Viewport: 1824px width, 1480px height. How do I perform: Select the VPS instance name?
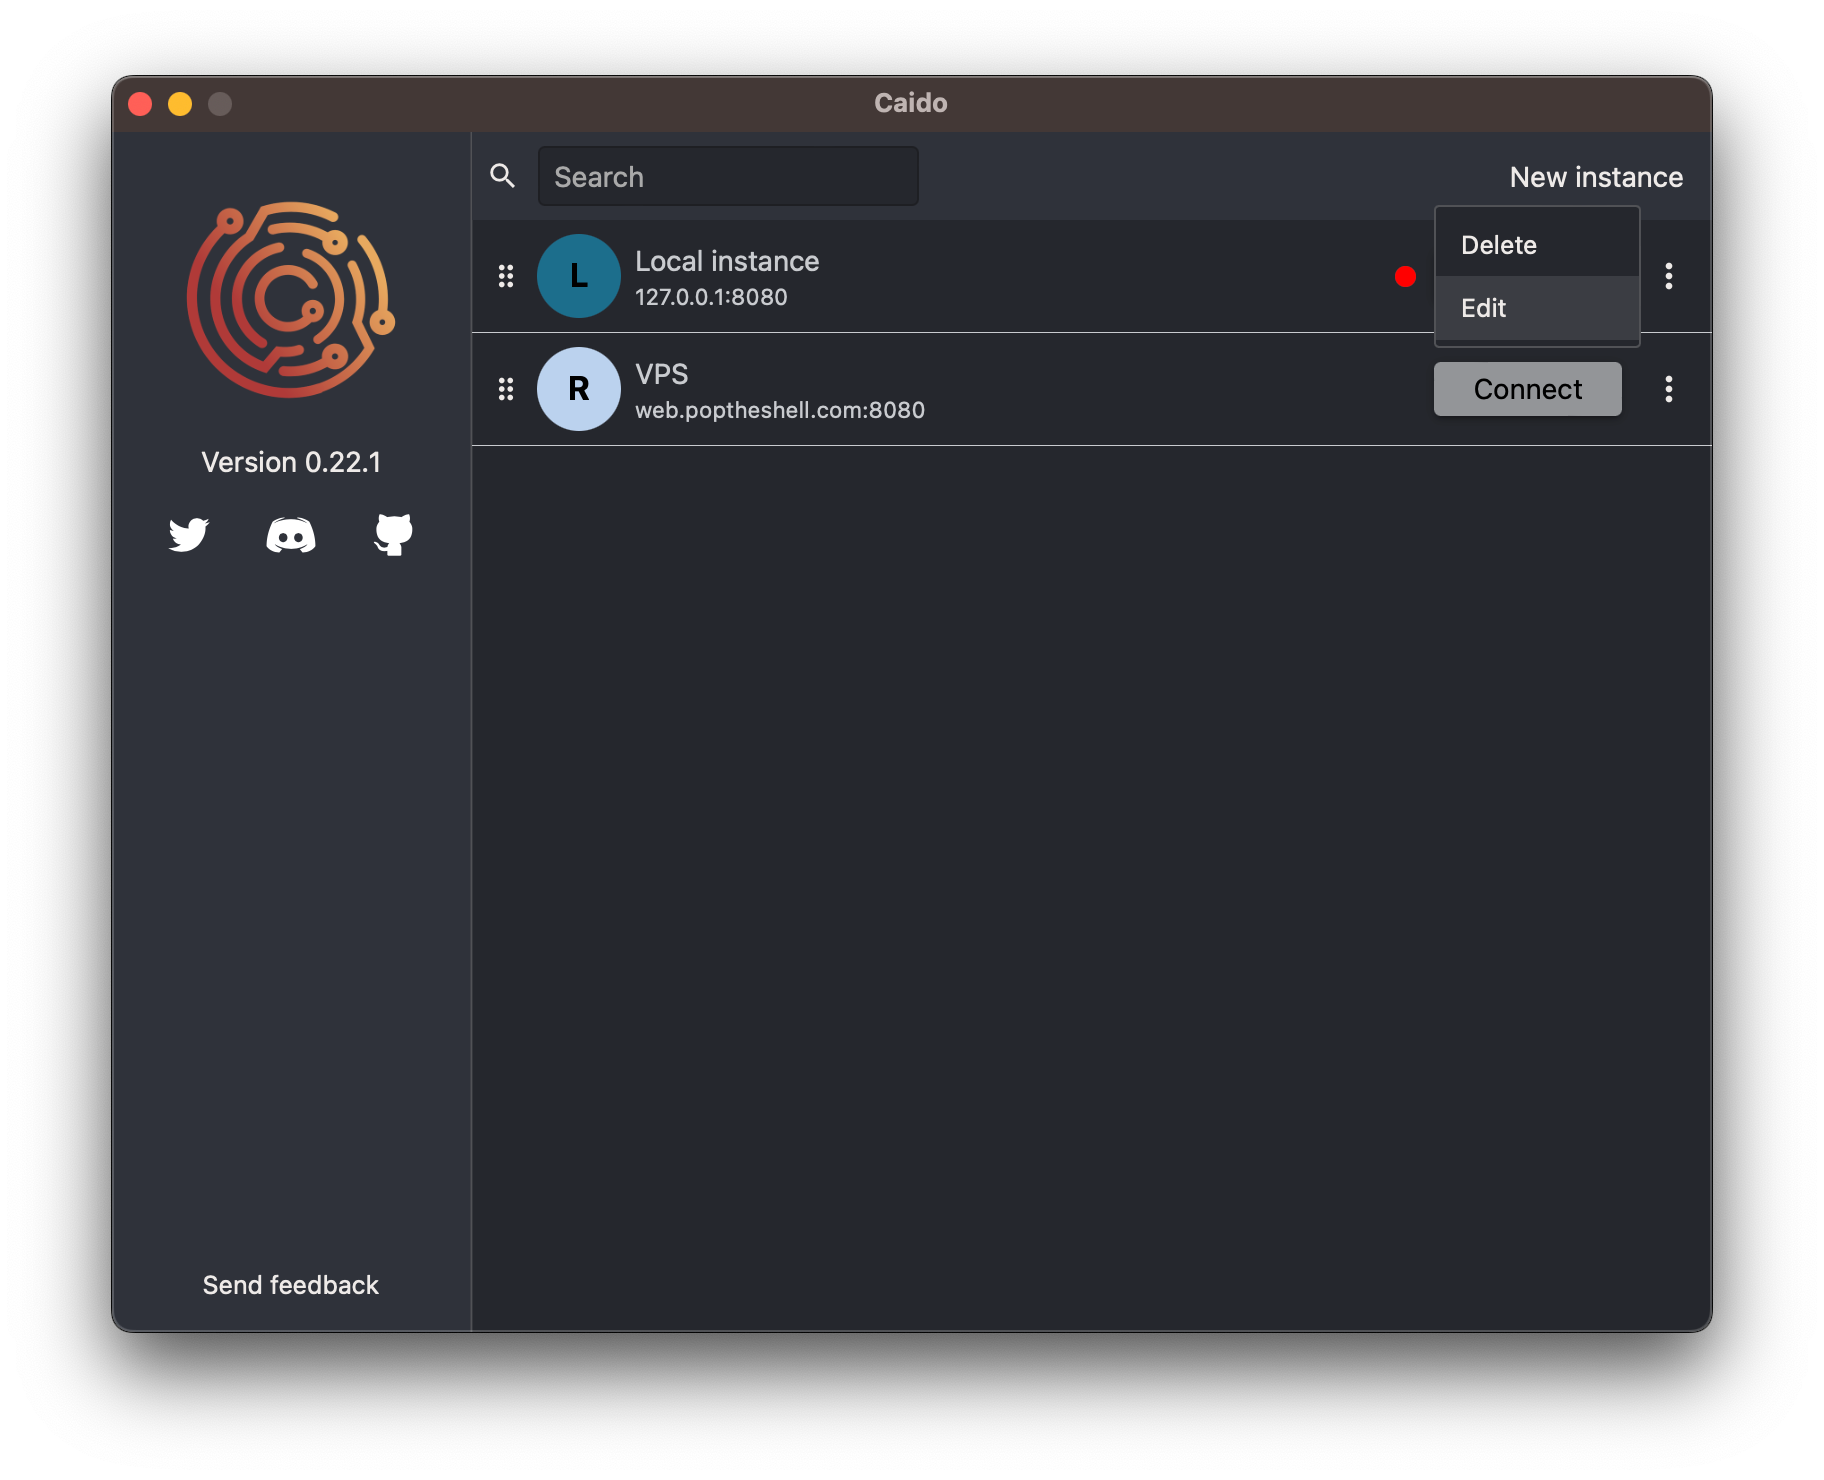(662, 374)
